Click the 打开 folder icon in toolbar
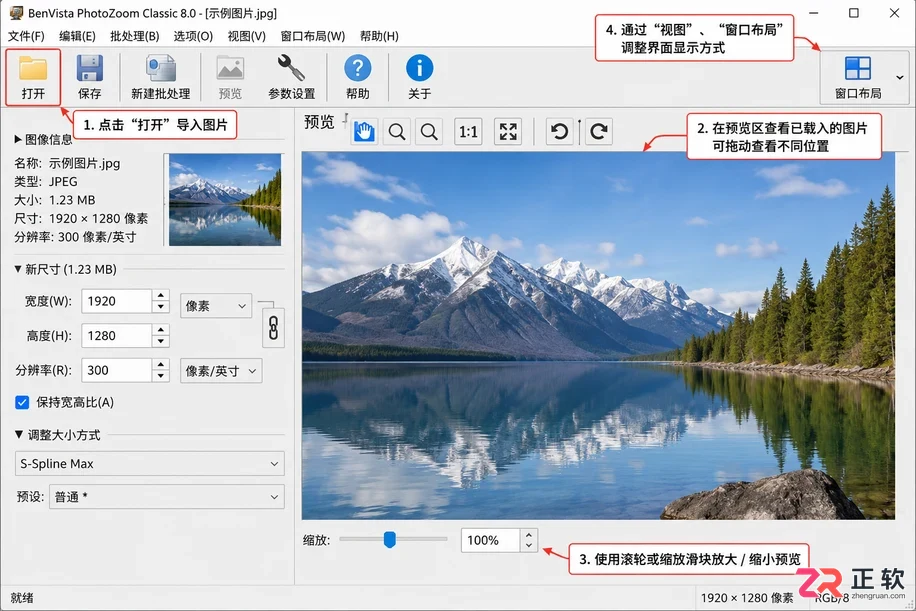 [33, 68]
